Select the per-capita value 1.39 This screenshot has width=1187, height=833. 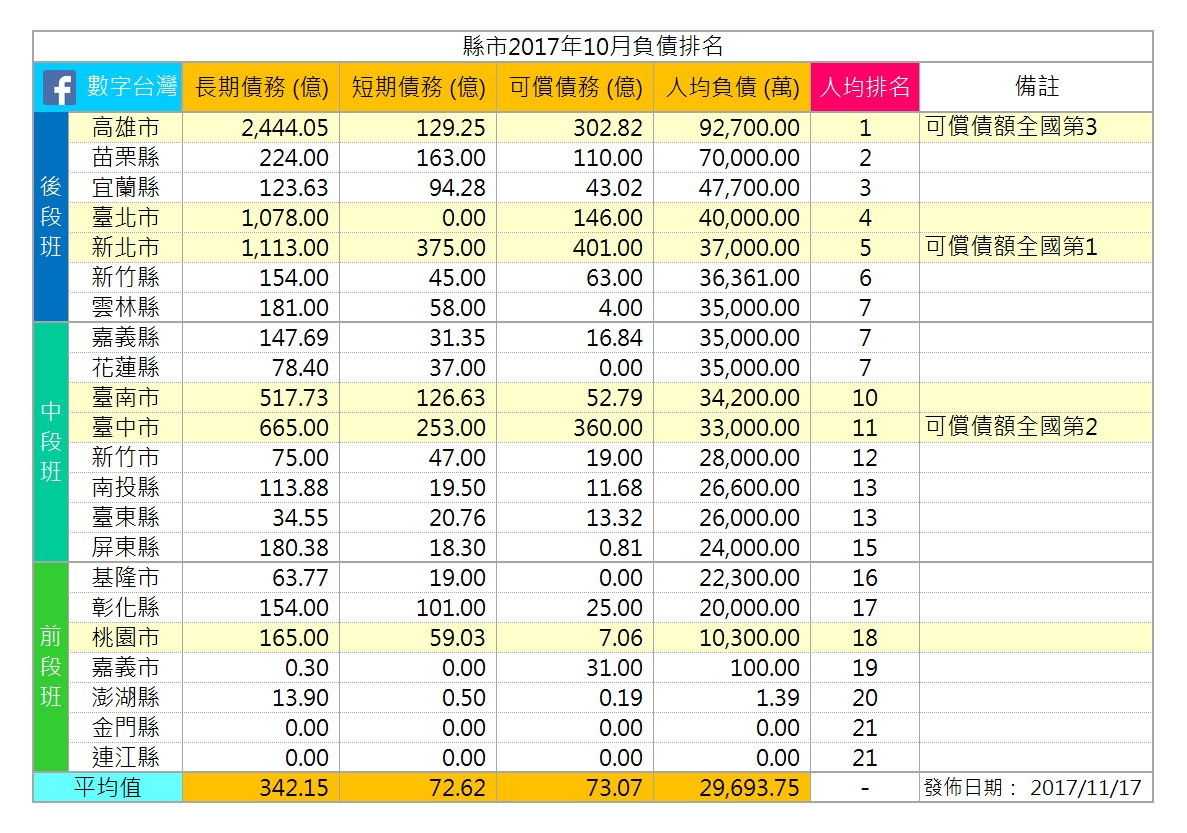pos(777,698)
